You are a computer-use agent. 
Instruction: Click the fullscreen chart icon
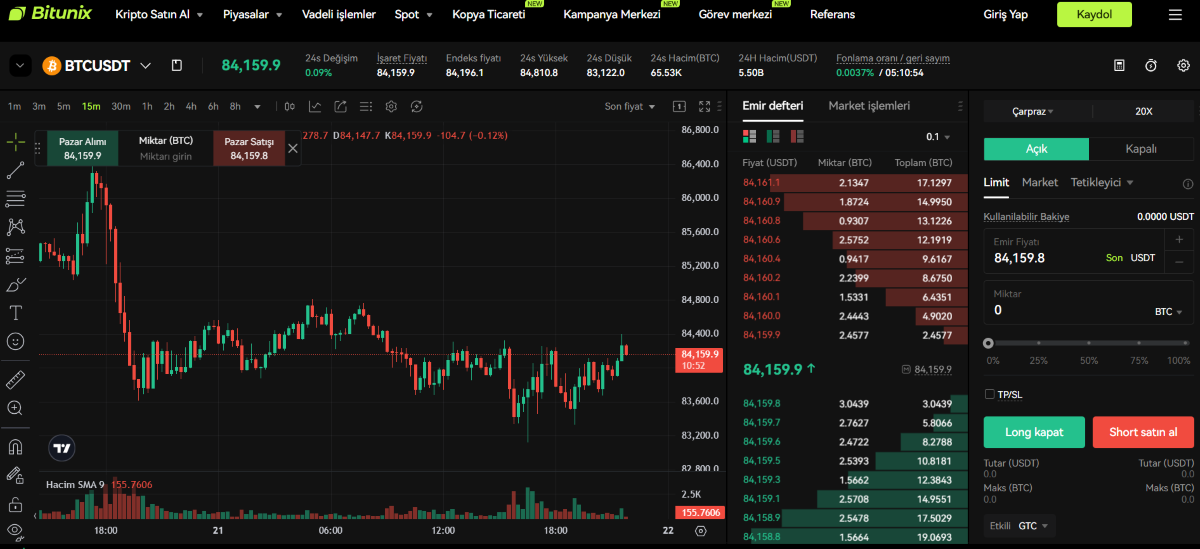click(x=704, y=106)
